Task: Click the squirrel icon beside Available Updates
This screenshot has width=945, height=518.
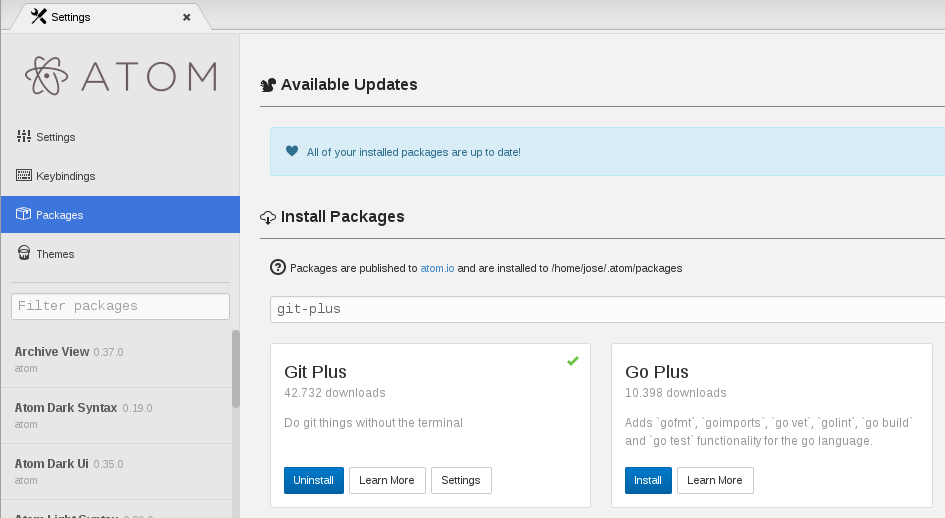Action: (x=268, y=85)
